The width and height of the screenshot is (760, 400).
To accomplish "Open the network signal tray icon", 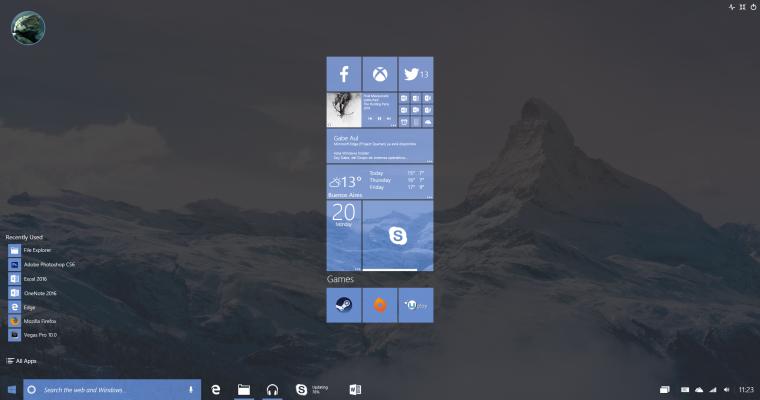I will click(712, 390).
